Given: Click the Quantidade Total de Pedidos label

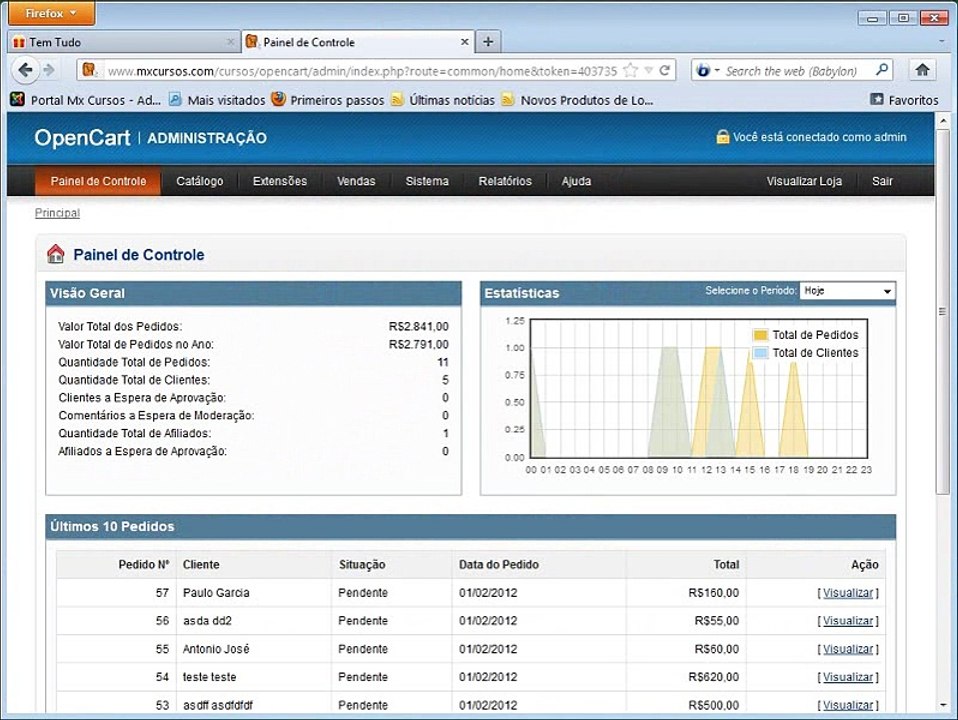Looking at the screenshot, I should (x=134, y=362).
